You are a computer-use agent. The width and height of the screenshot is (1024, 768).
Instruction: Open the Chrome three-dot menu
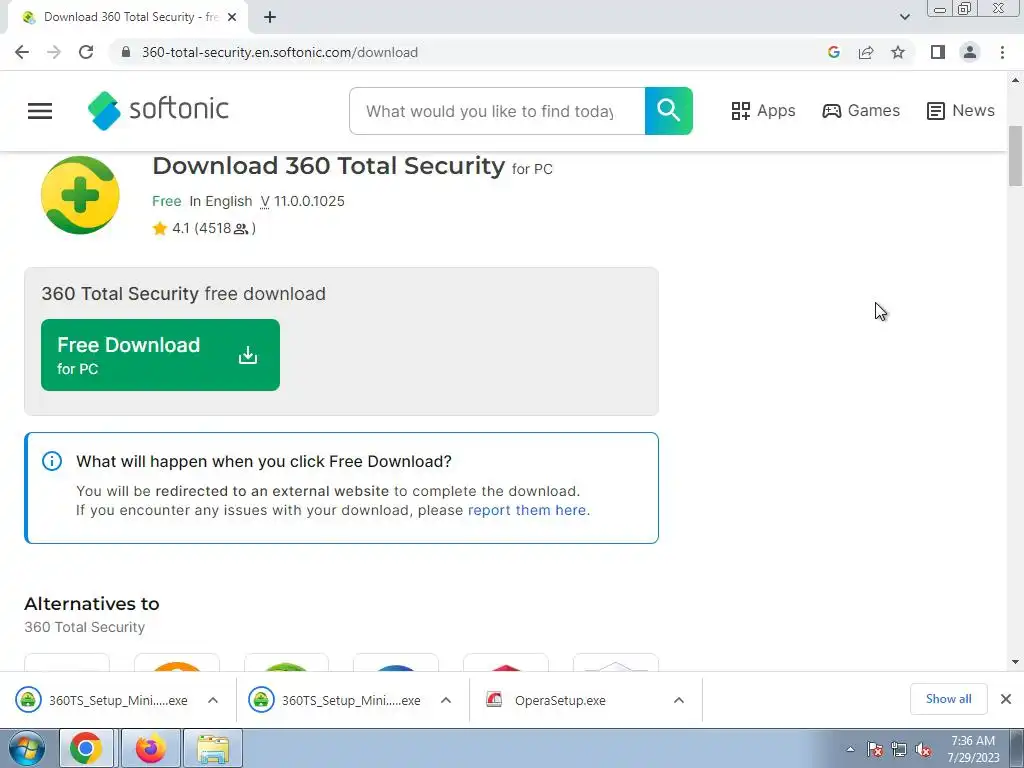pos(1002,52)
